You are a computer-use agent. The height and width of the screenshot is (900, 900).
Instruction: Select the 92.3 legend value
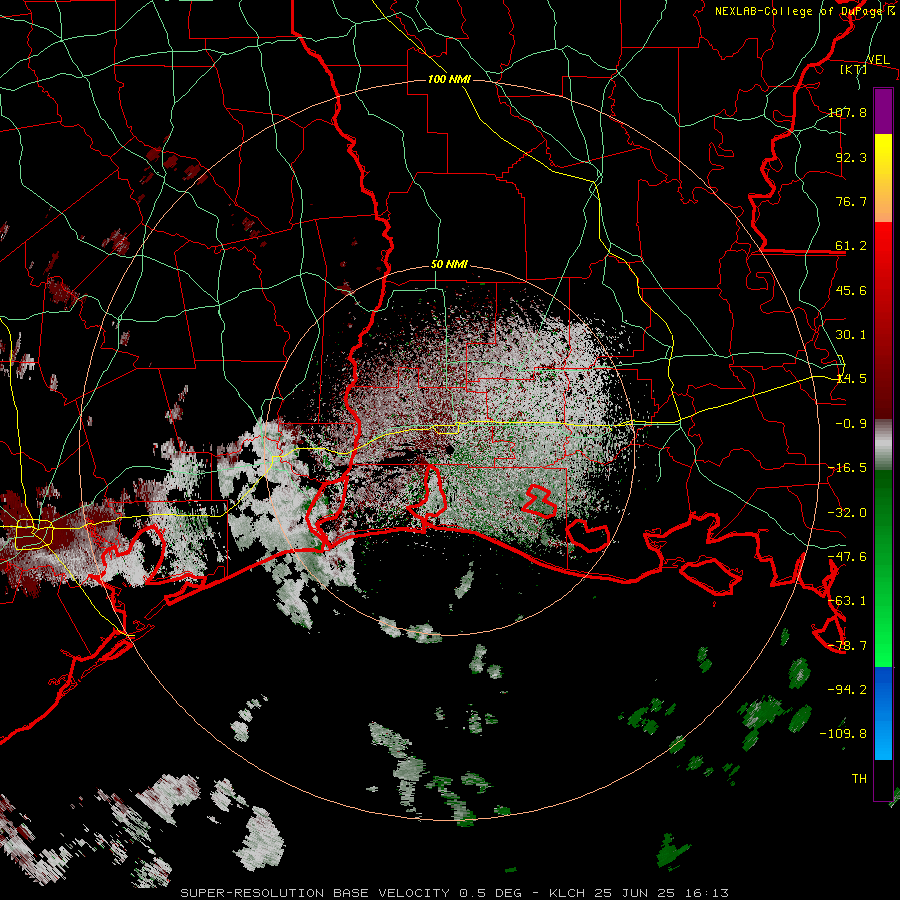851,157
